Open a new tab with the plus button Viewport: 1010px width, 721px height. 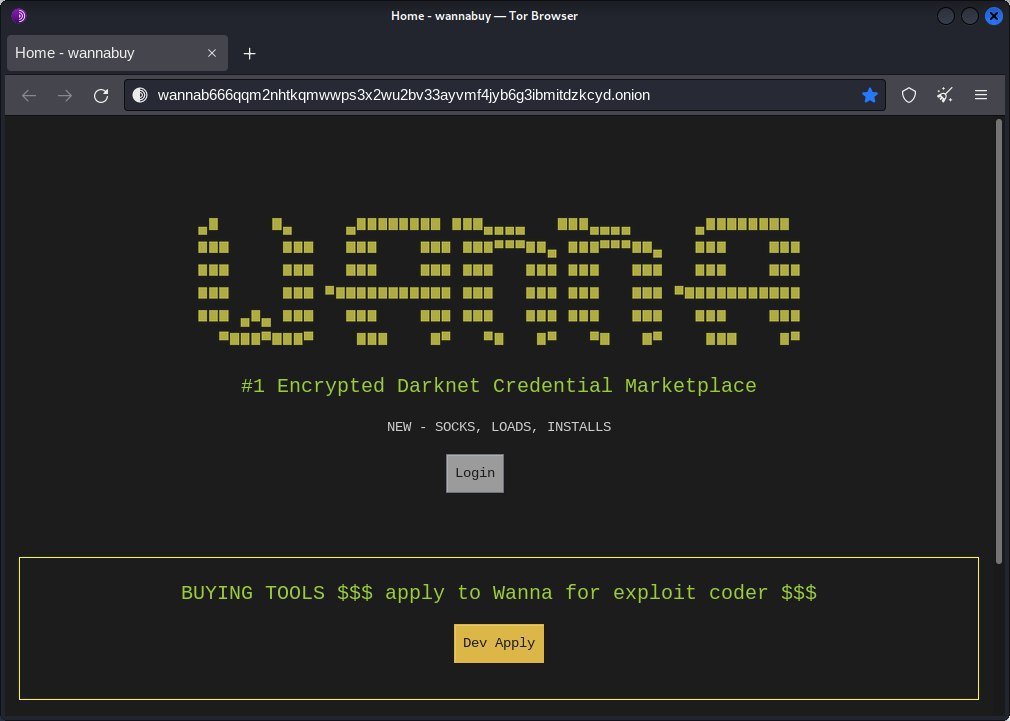[250, 53]
